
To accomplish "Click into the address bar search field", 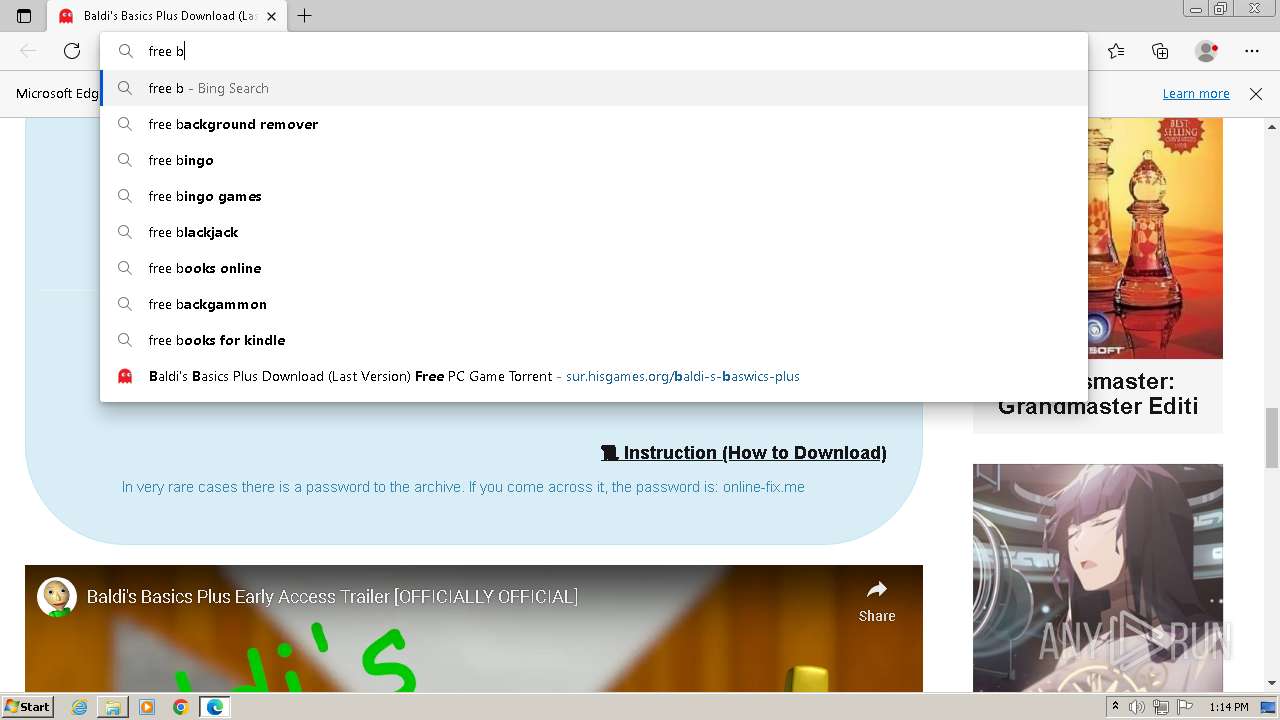I will (x=594, y=51).
